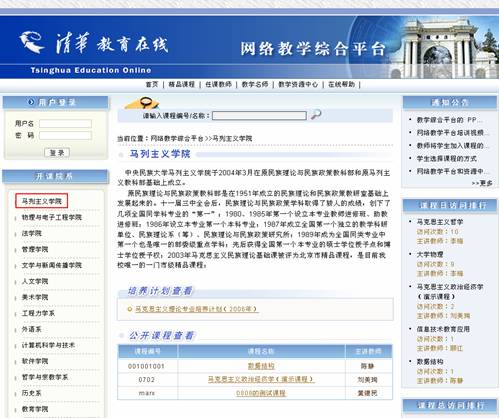Click >>更多 under notices
Image resolution: width=499 pixels, height=418 pixels.
tap(482, 183)
